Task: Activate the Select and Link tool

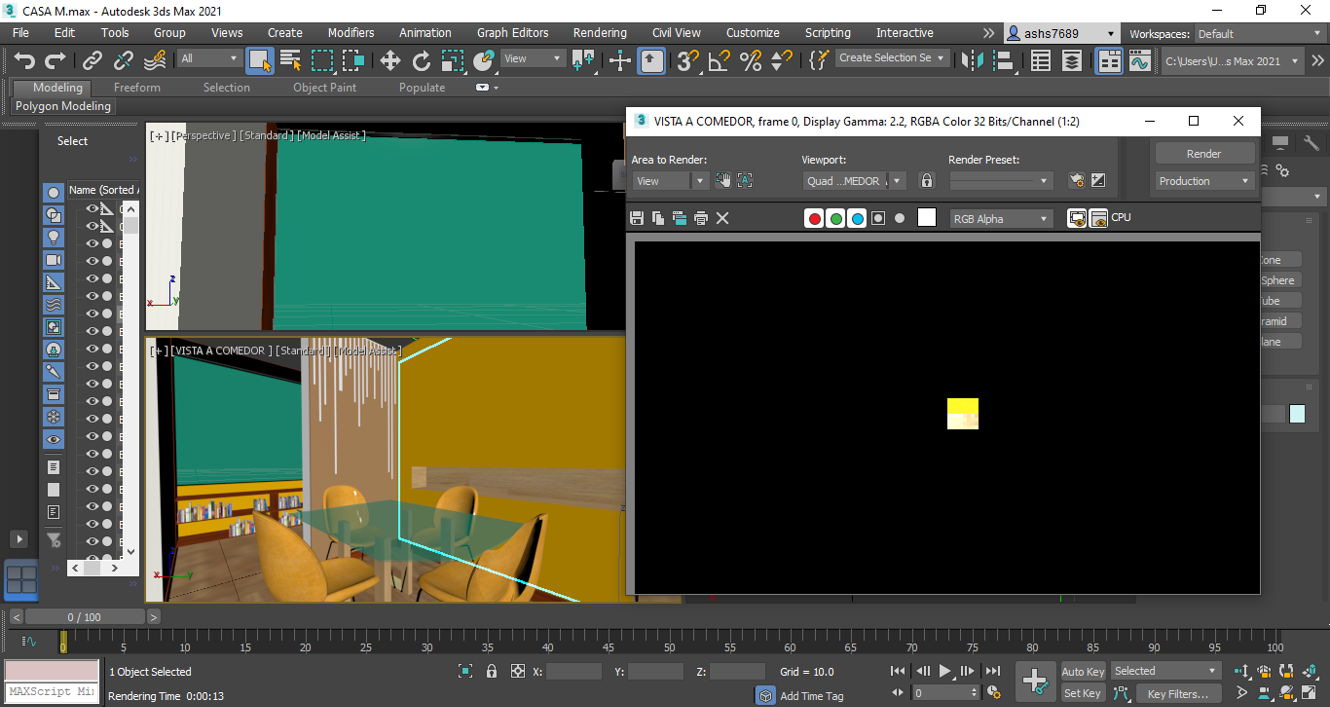Action: [x=93, y=60]
